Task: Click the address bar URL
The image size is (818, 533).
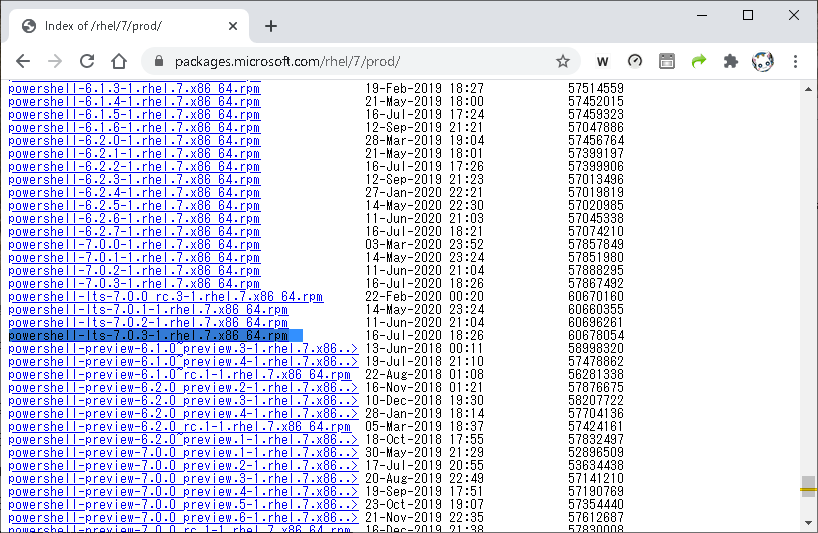Action: 287,62
